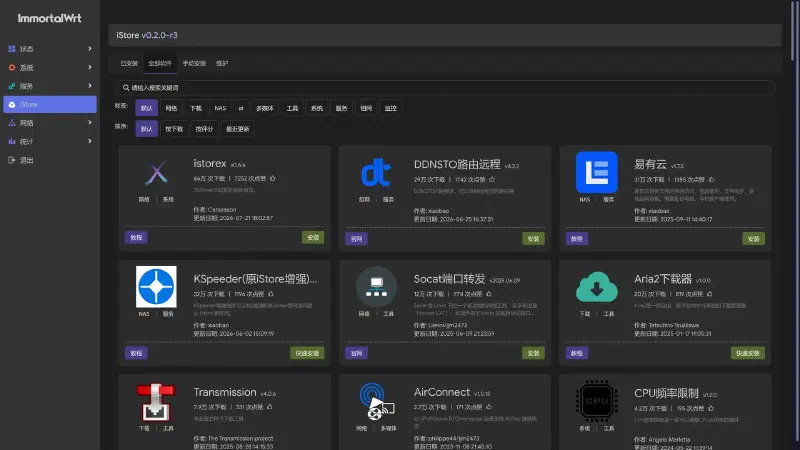Click the keyword search input field
Screen dimensions: 800x450
445,88
